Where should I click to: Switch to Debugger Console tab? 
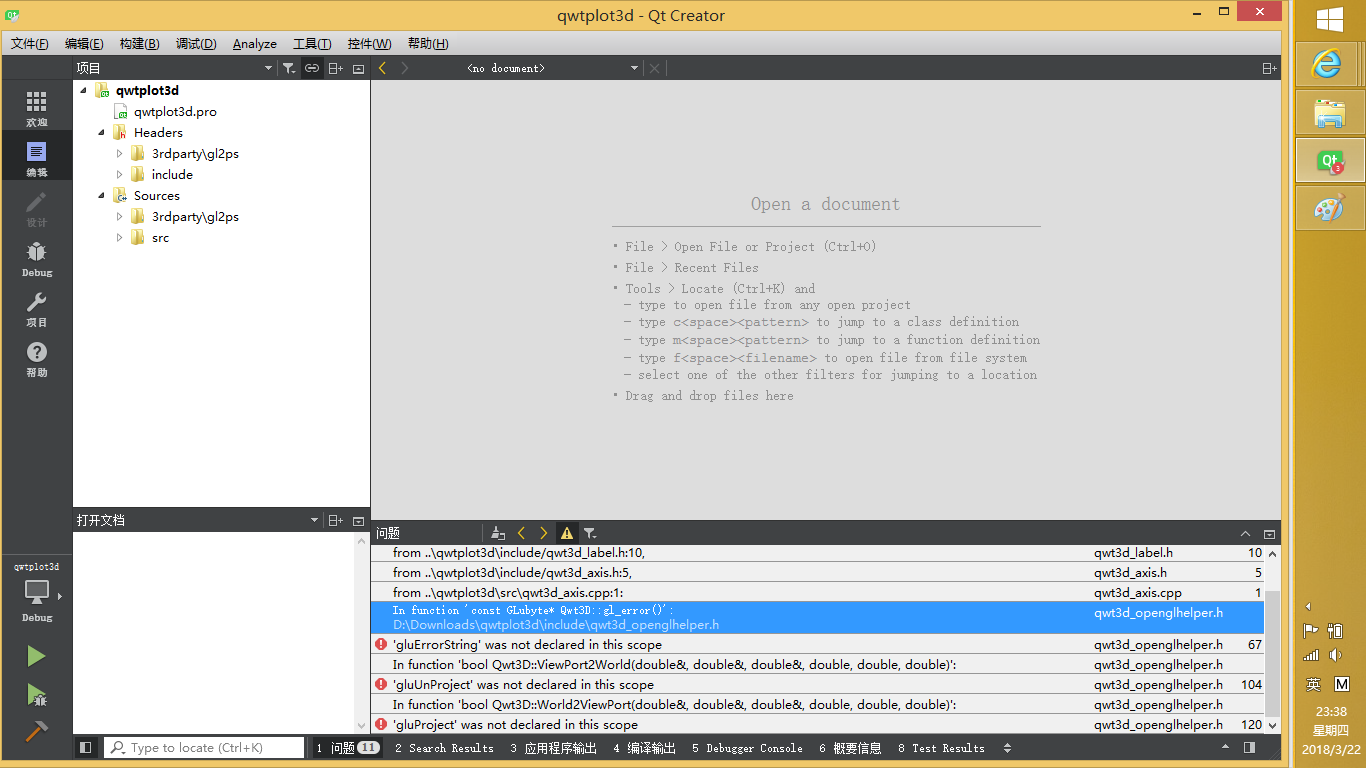pos(747,748)
